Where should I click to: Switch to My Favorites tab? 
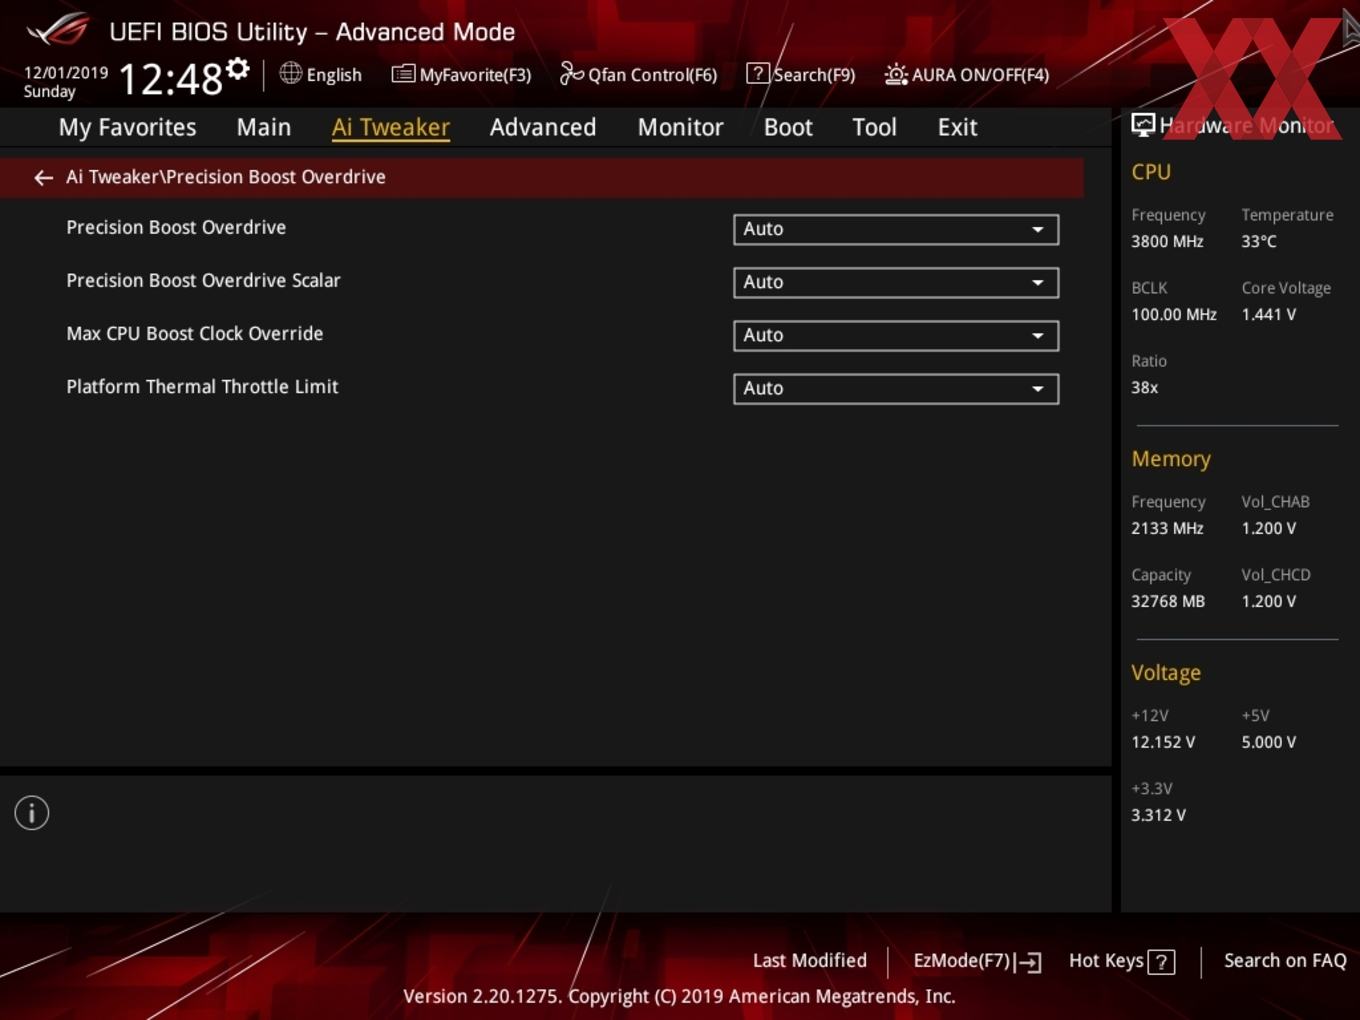[127, 127]
